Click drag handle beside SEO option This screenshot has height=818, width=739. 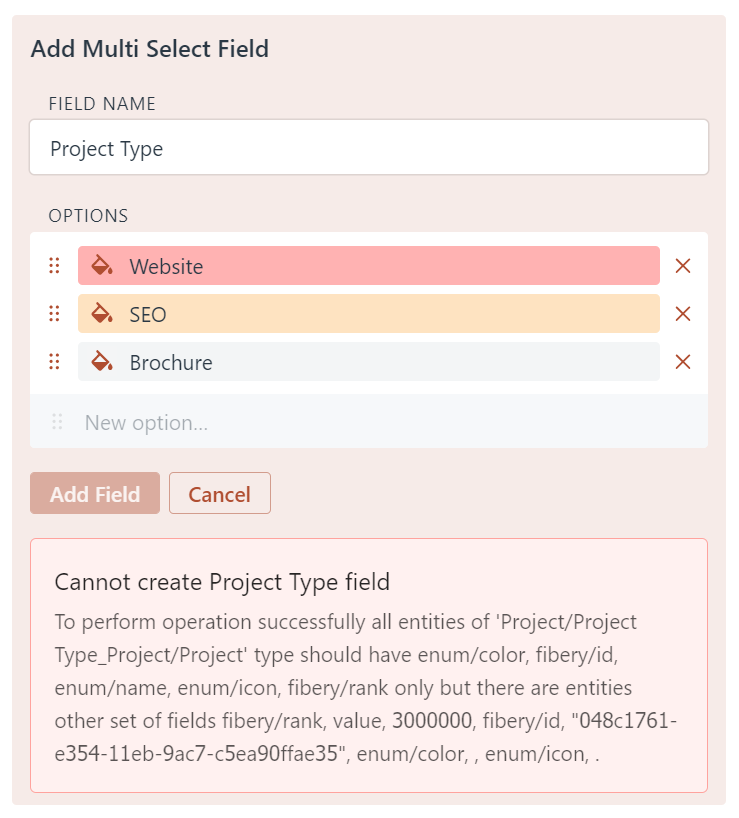tap(55, 314)
